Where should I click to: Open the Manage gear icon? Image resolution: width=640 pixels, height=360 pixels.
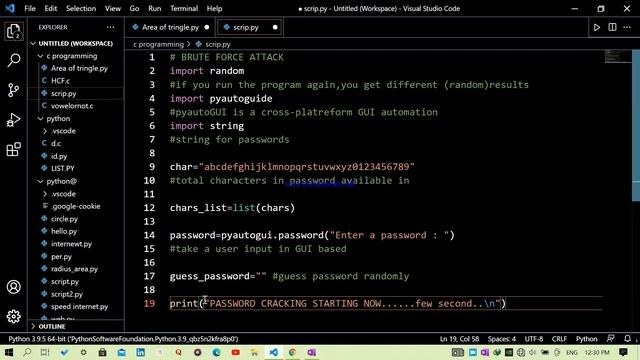(13, 316)
